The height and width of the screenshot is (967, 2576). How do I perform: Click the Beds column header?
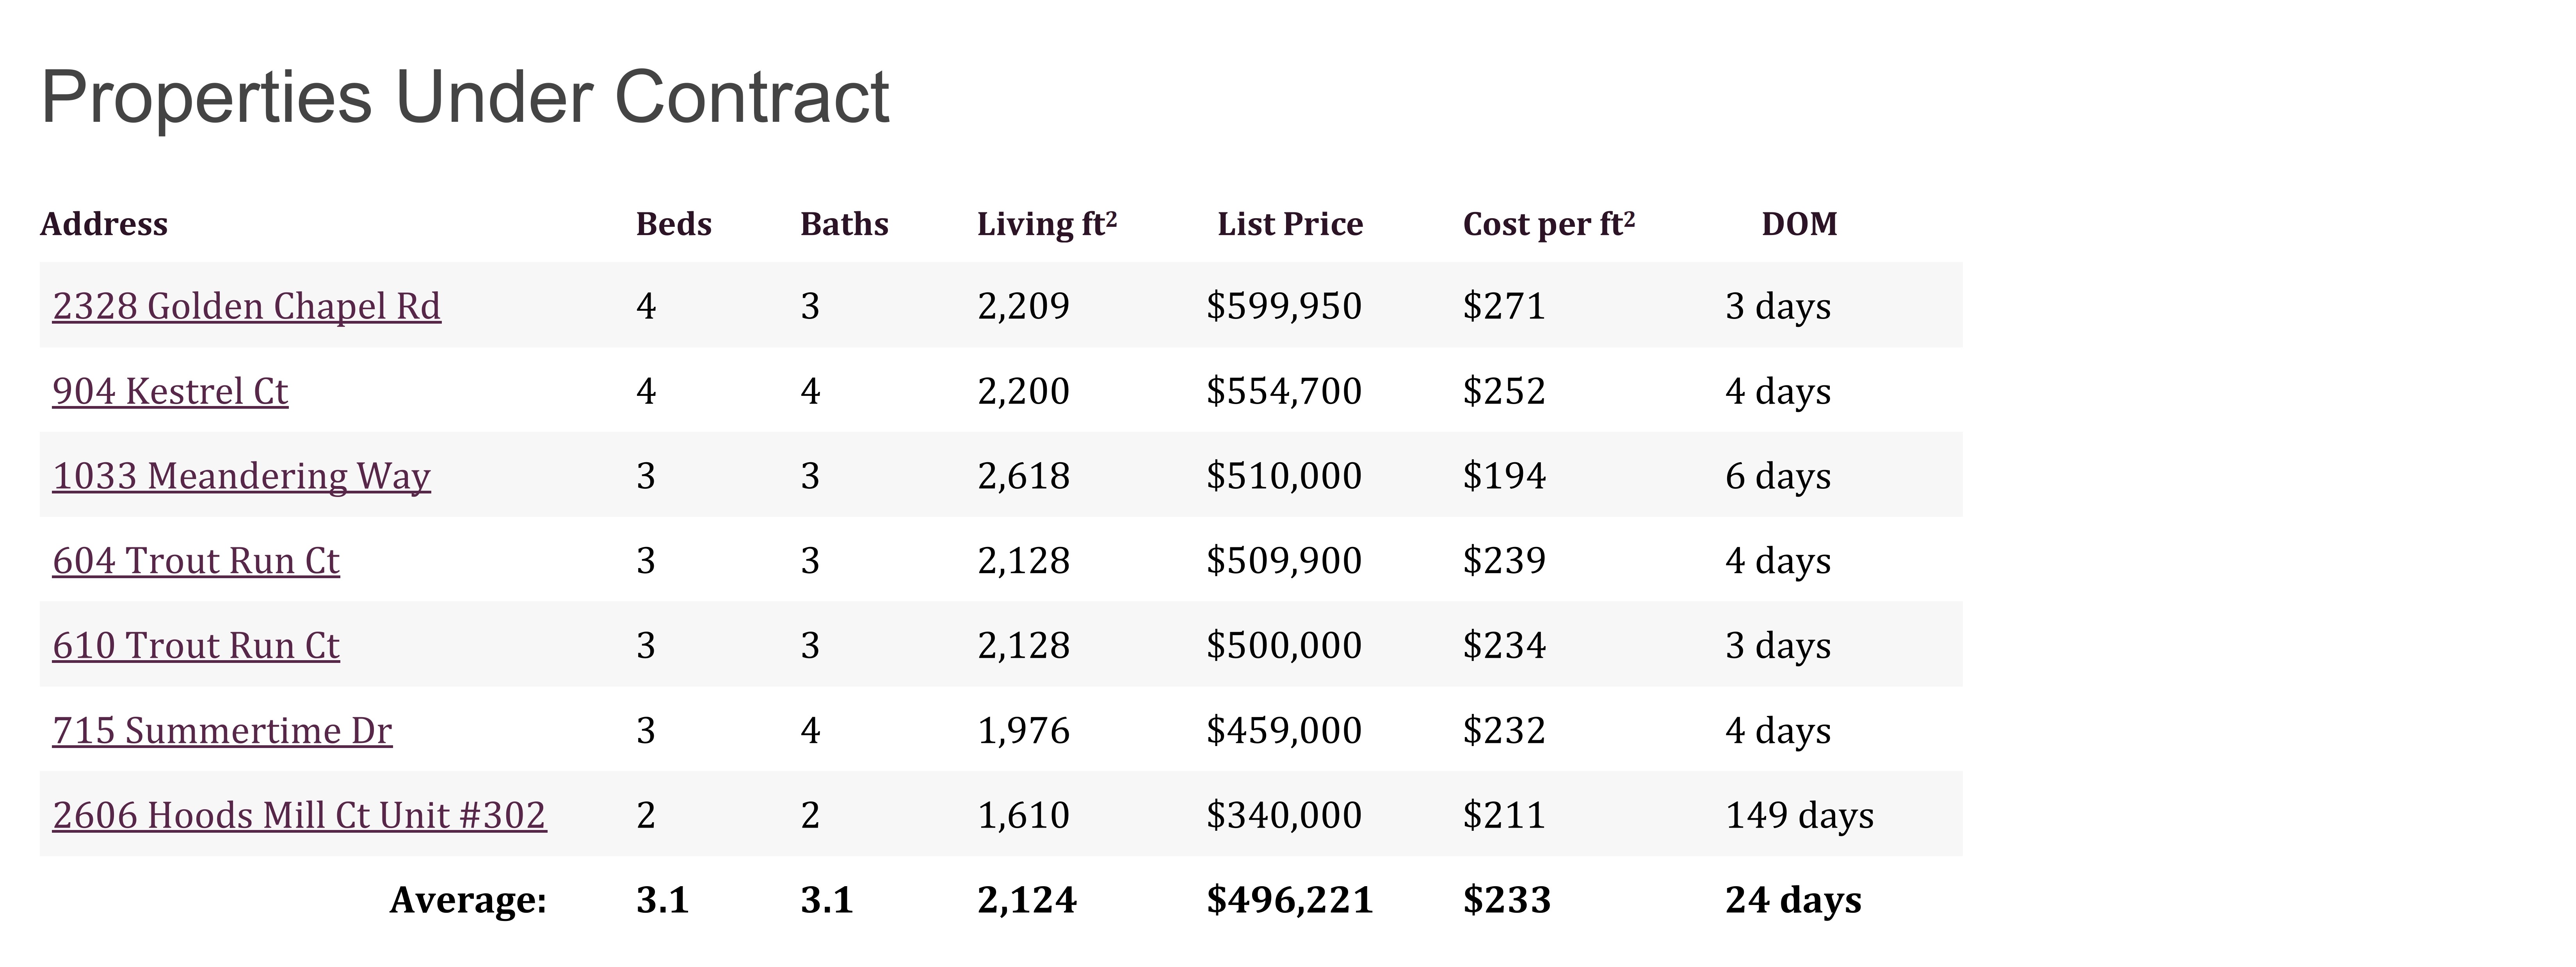coord(674,224)
